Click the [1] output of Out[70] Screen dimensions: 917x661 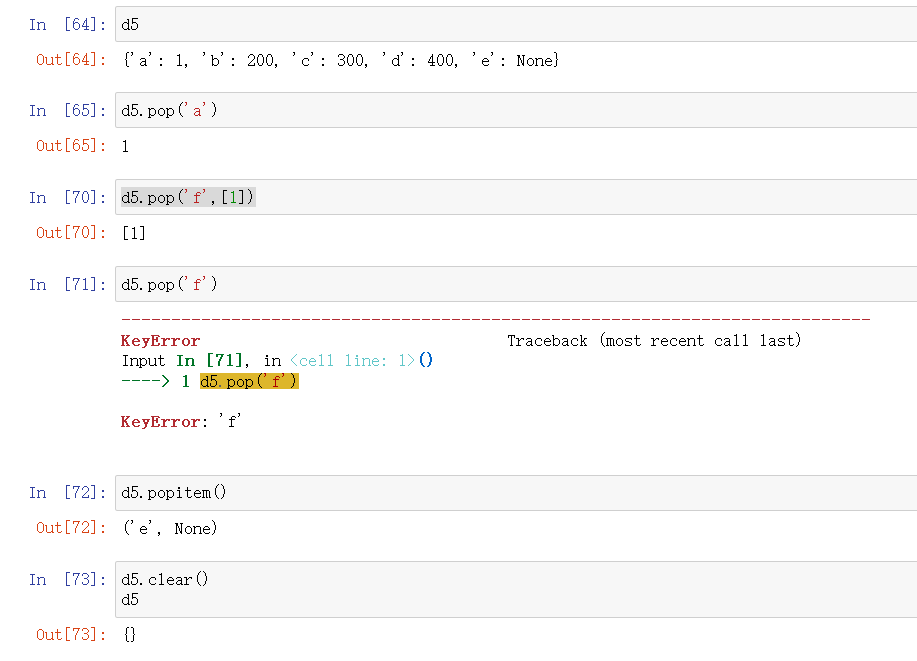(x=133, y=233)
